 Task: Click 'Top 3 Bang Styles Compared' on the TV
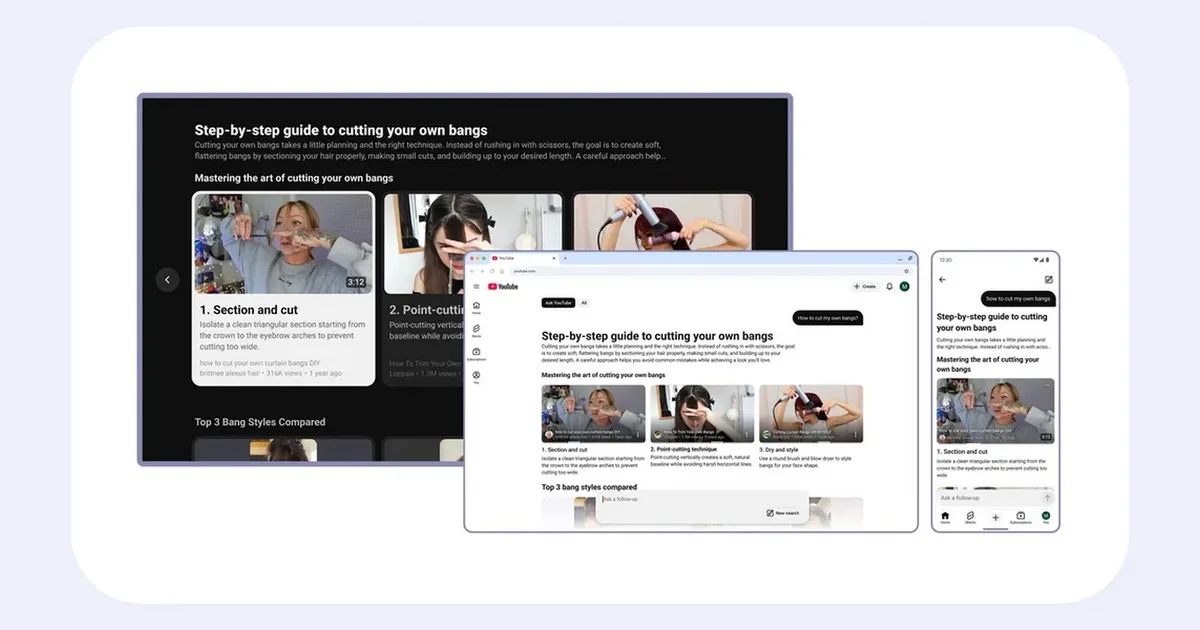click(x=260, y=422)
